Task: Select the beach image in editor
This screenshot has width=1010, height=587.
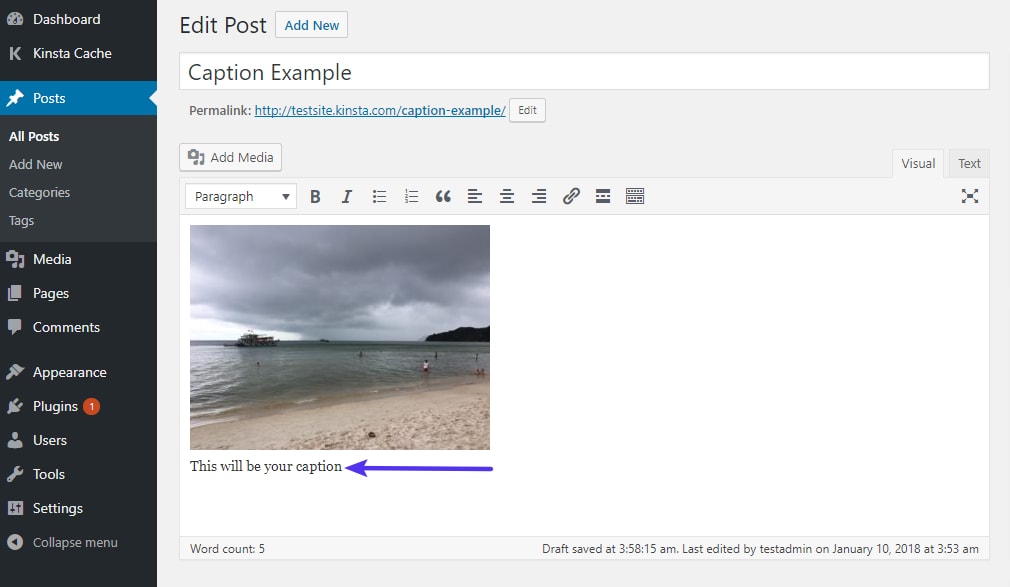Action: (340, 337)
